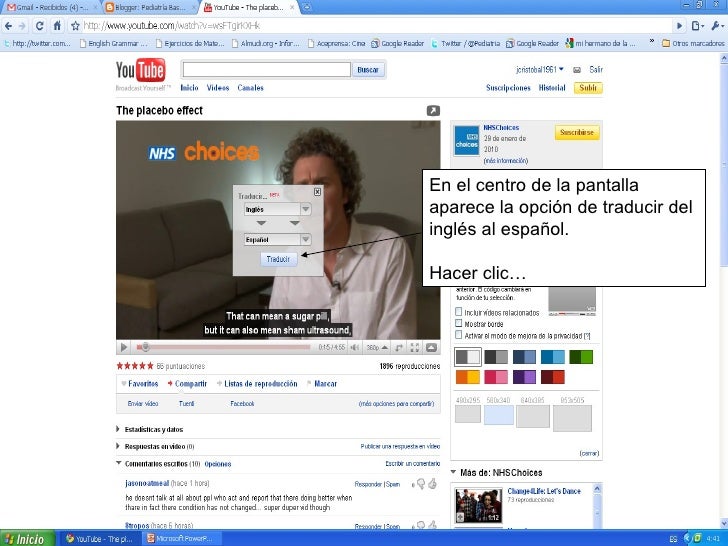Switch to Gmail browser tab
Screen dimensions: 728x546
49,7
